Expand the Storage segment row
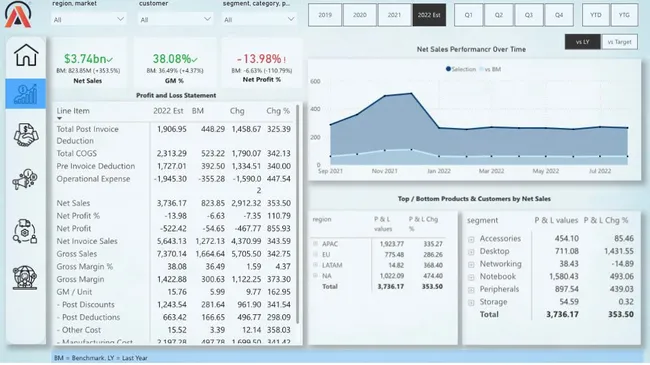650x365 pixels. 471,303
